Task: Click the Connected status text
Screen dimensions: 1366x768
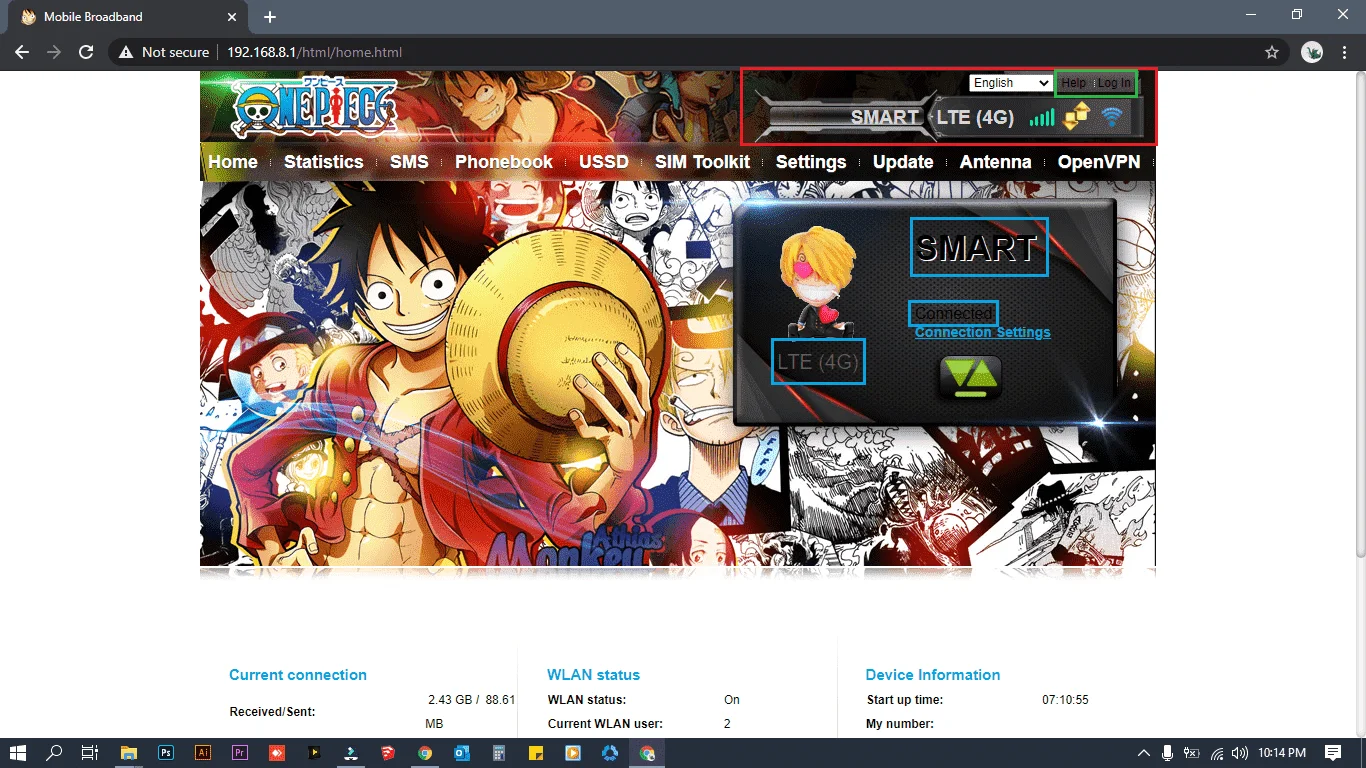Action: (x=953, y=313)
